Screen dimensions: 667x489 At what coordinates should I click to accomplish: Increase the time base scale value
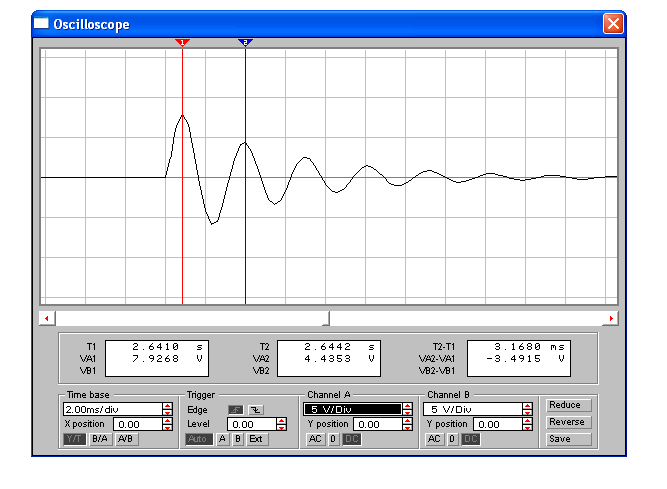click(x=168, y=406)
